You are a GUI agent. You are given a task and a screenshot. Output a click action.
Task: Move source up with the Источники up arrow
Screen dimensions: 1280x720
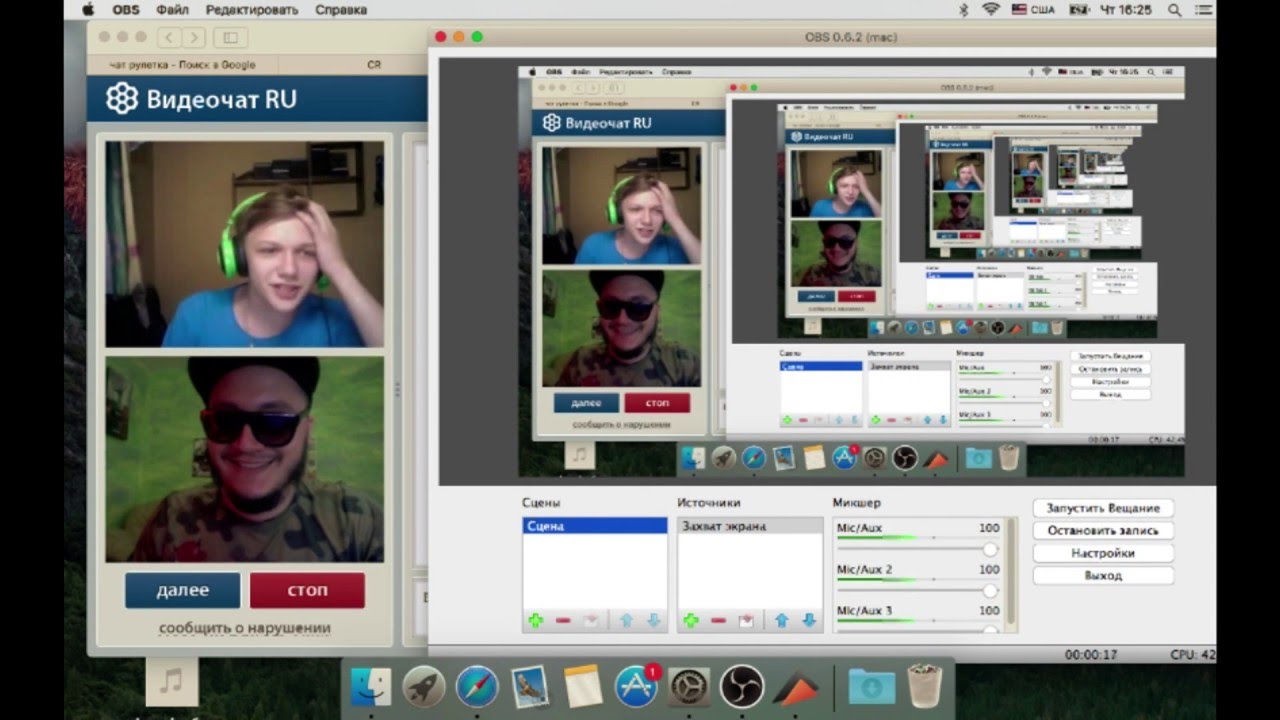(x=782, y=621)
